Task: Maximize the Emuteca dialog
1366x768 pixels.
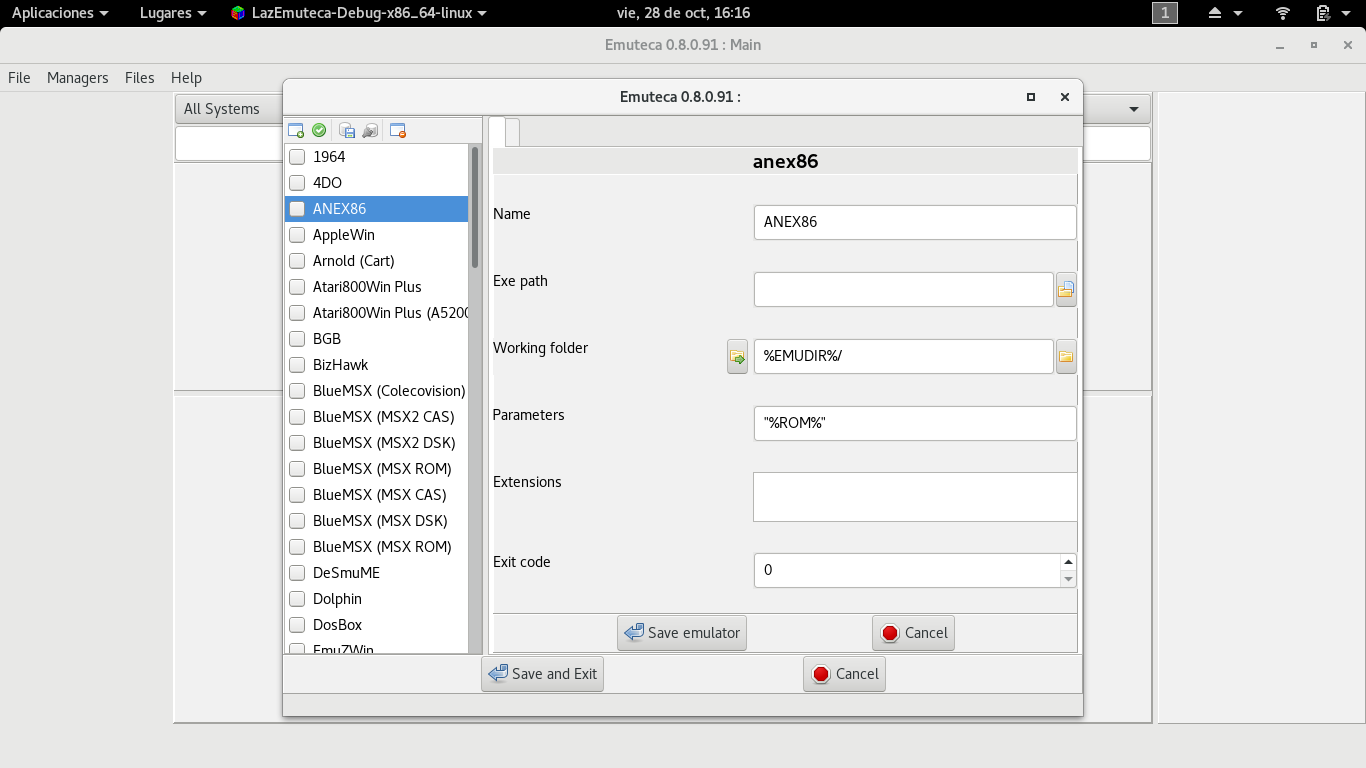Action: point(1031,97)
